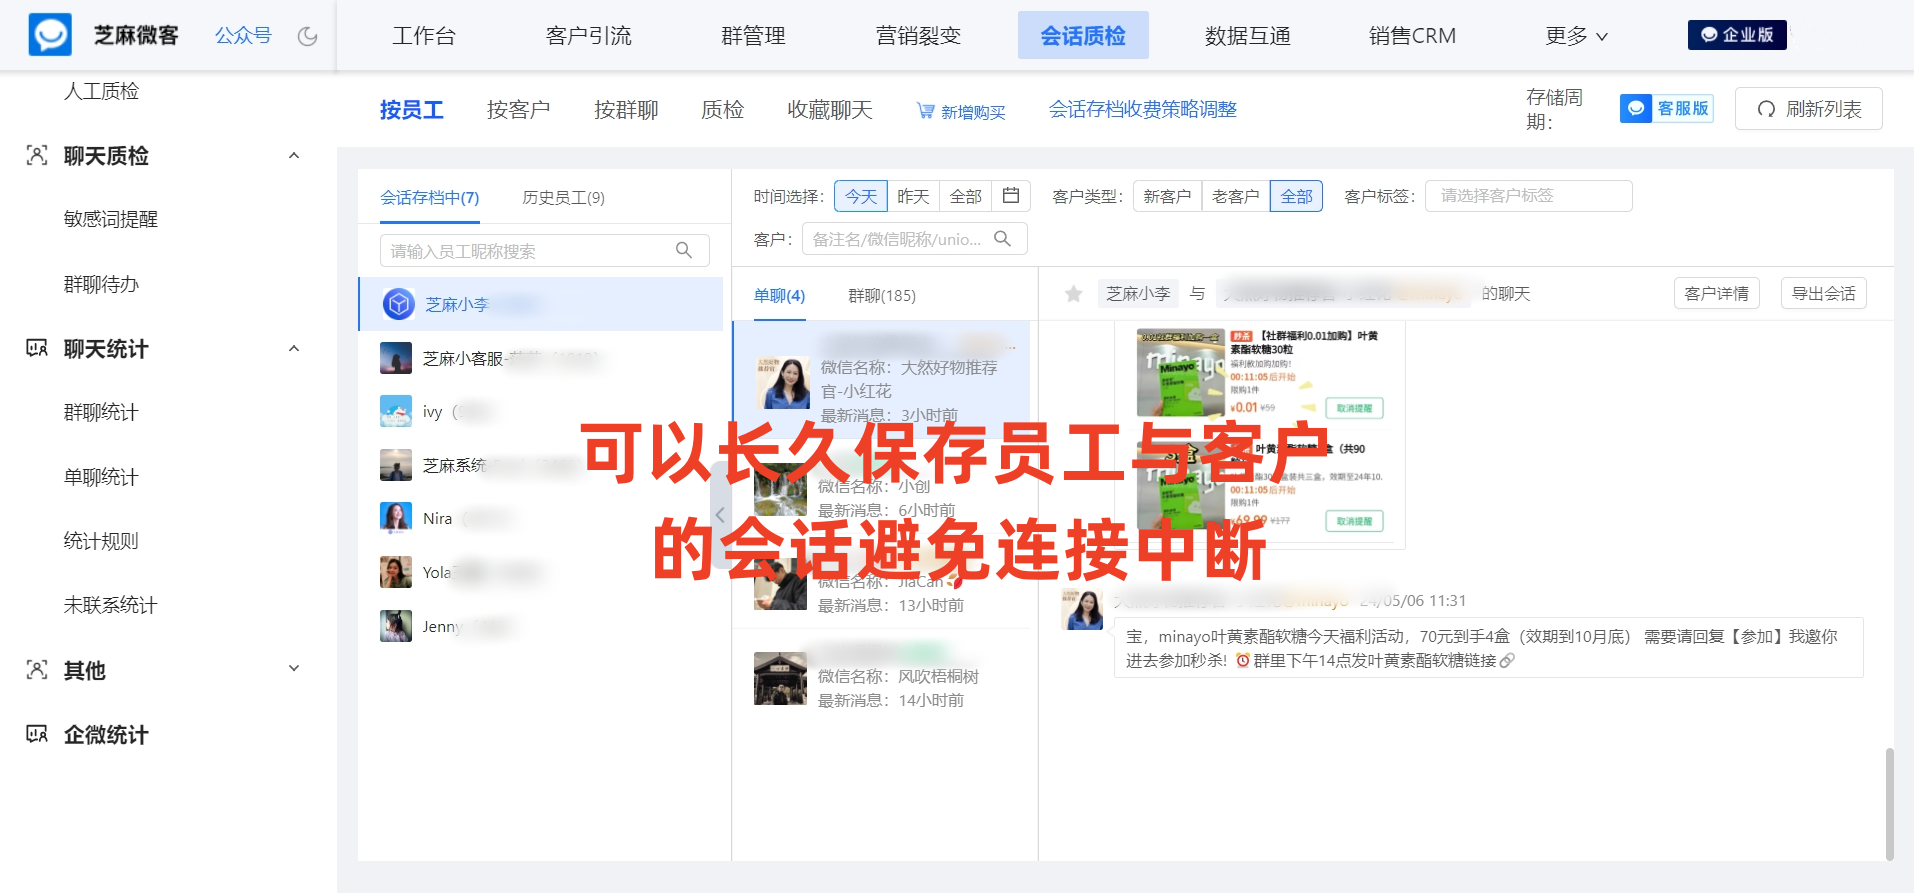Select 昨天 time filter
Screen dimensions: 1914x893
point(913,196)
